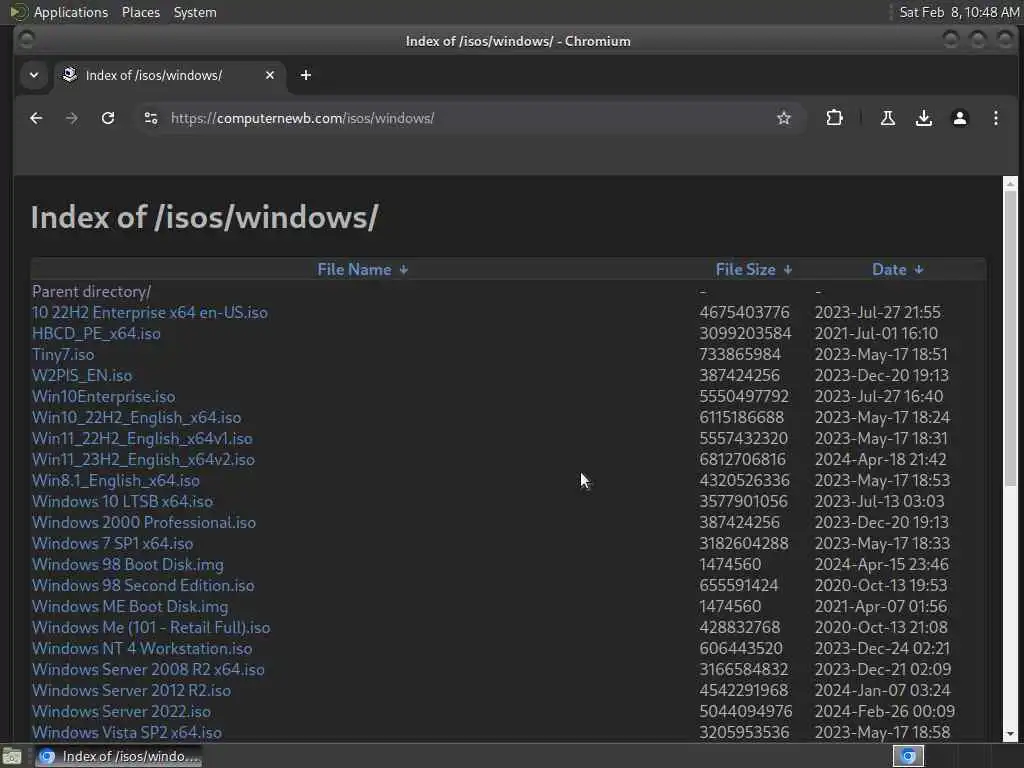Click the workspace switcher Chromium thumbnail
This screenshot has height=768, width=1024.
pos(908,756)
